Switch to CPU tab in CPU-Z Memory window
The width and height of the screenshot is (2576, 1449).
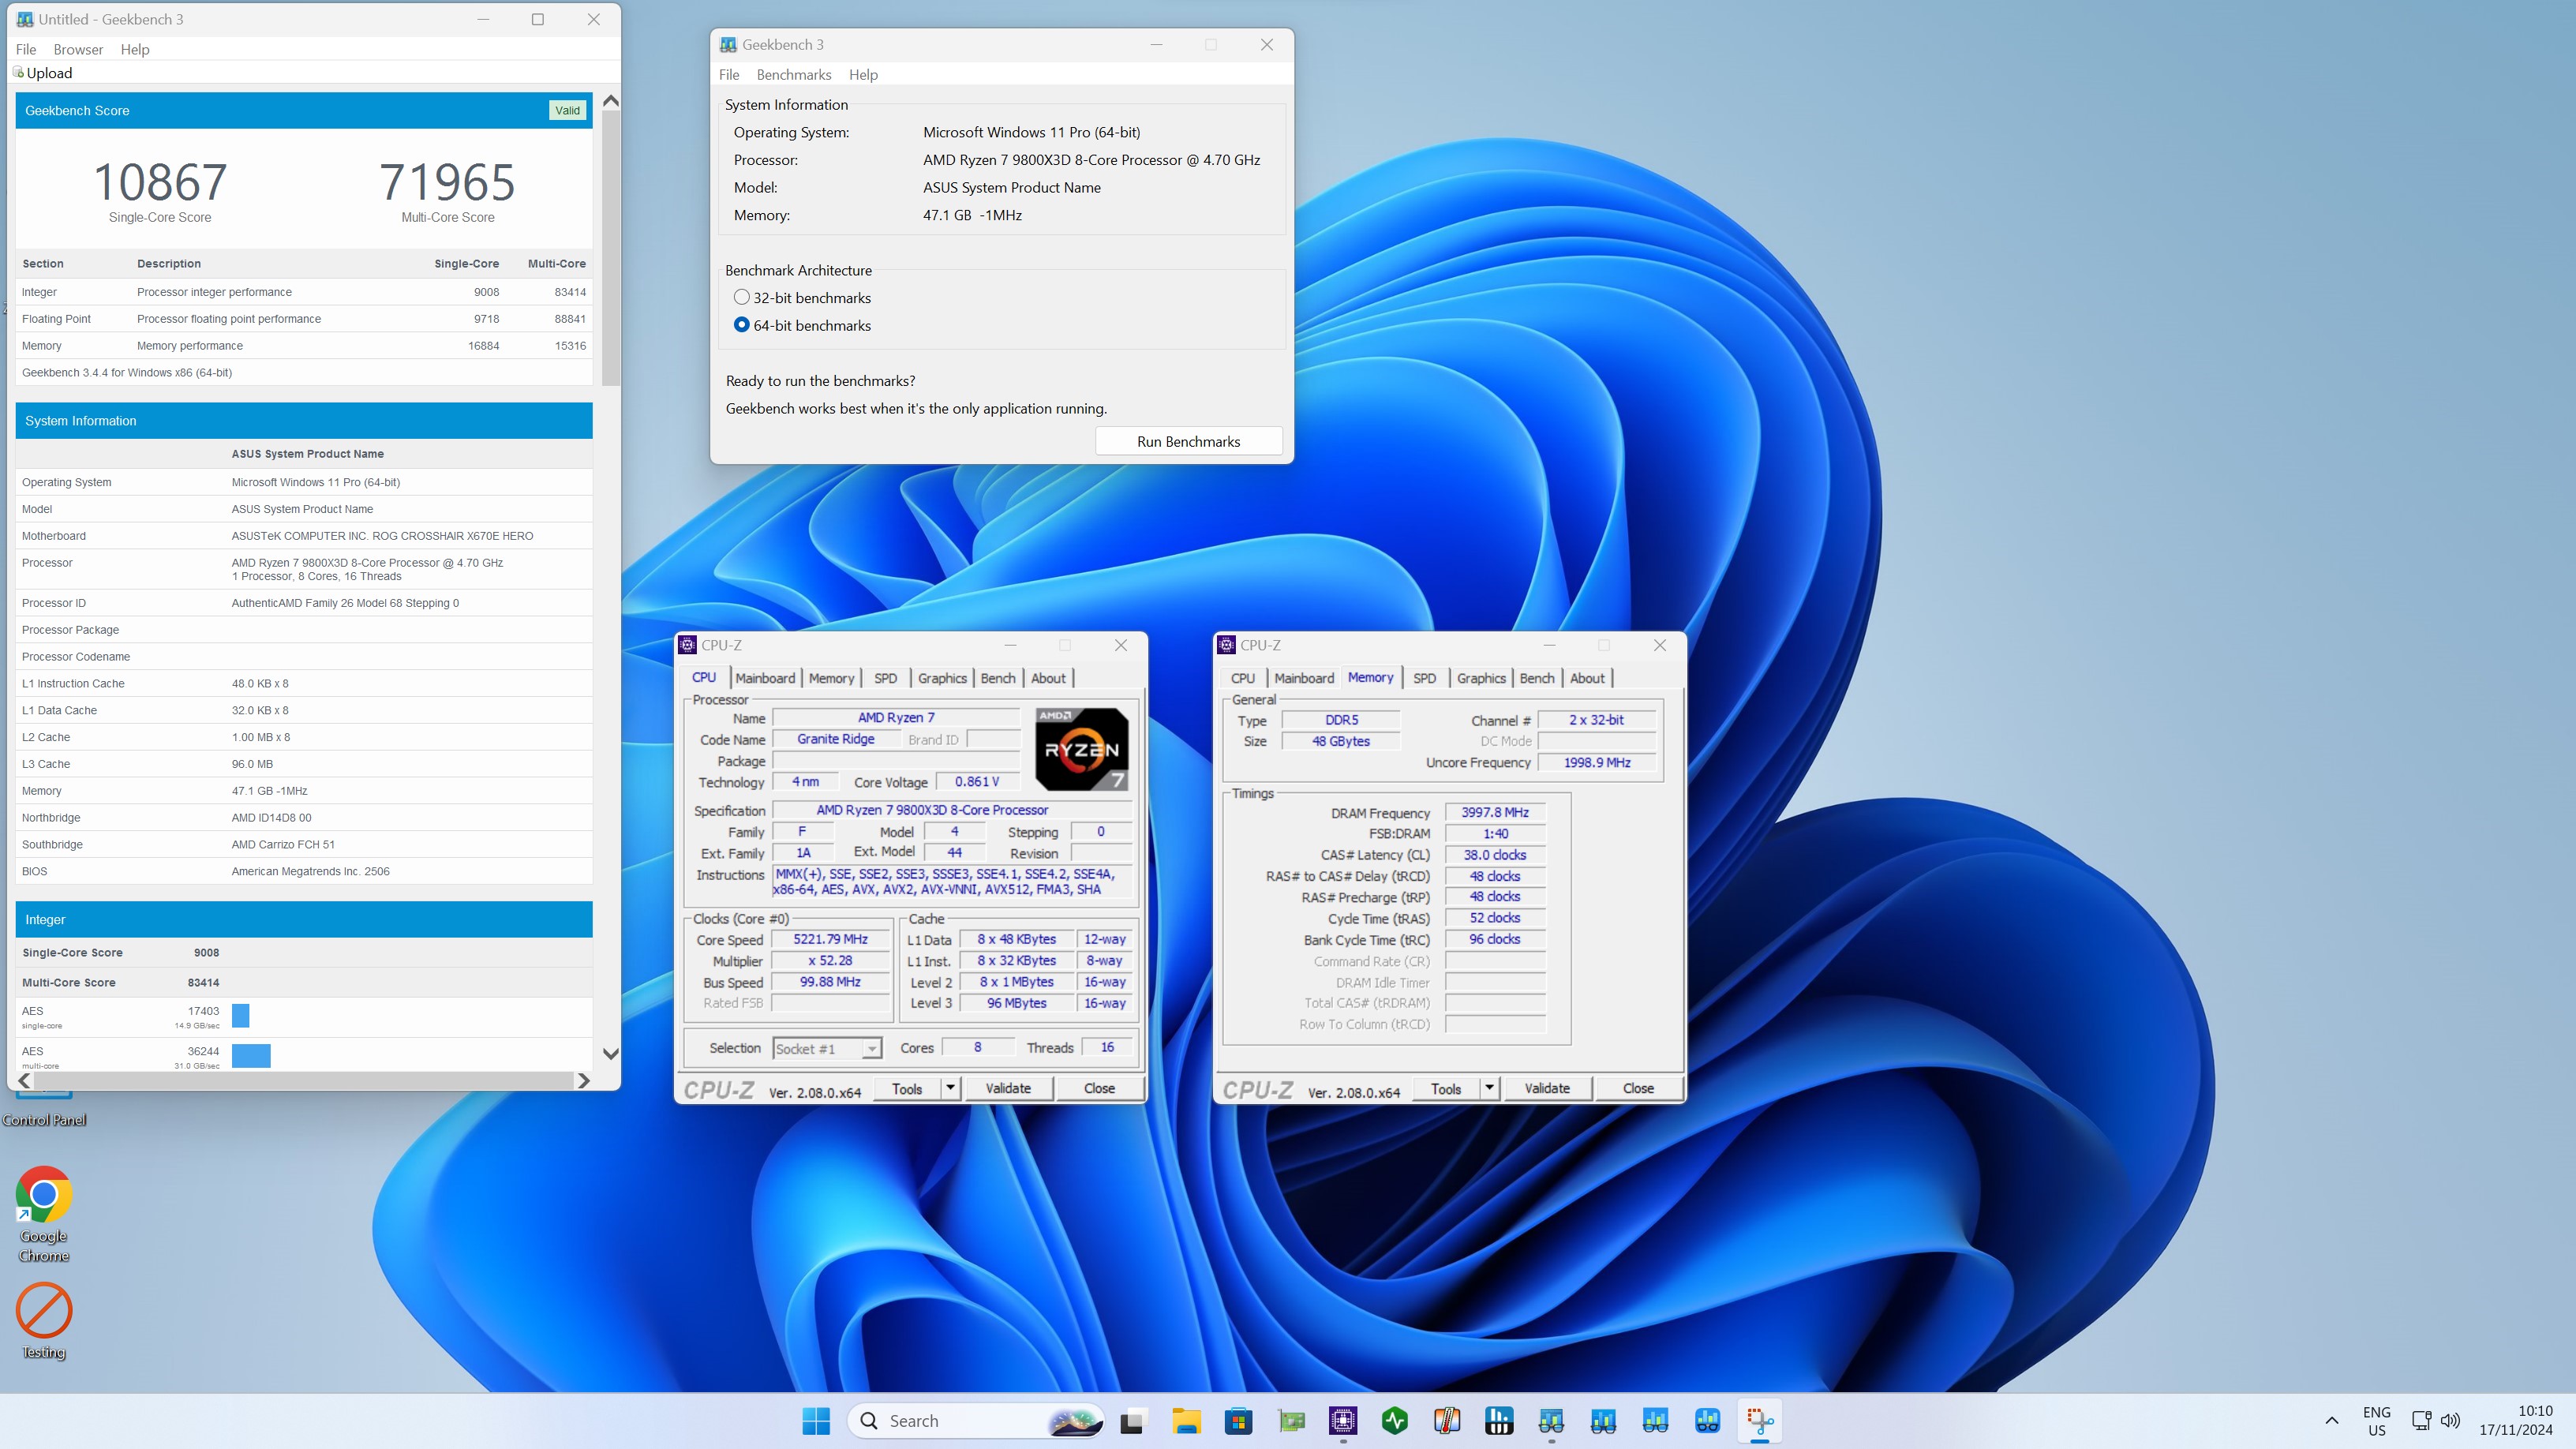[1243, 678]
